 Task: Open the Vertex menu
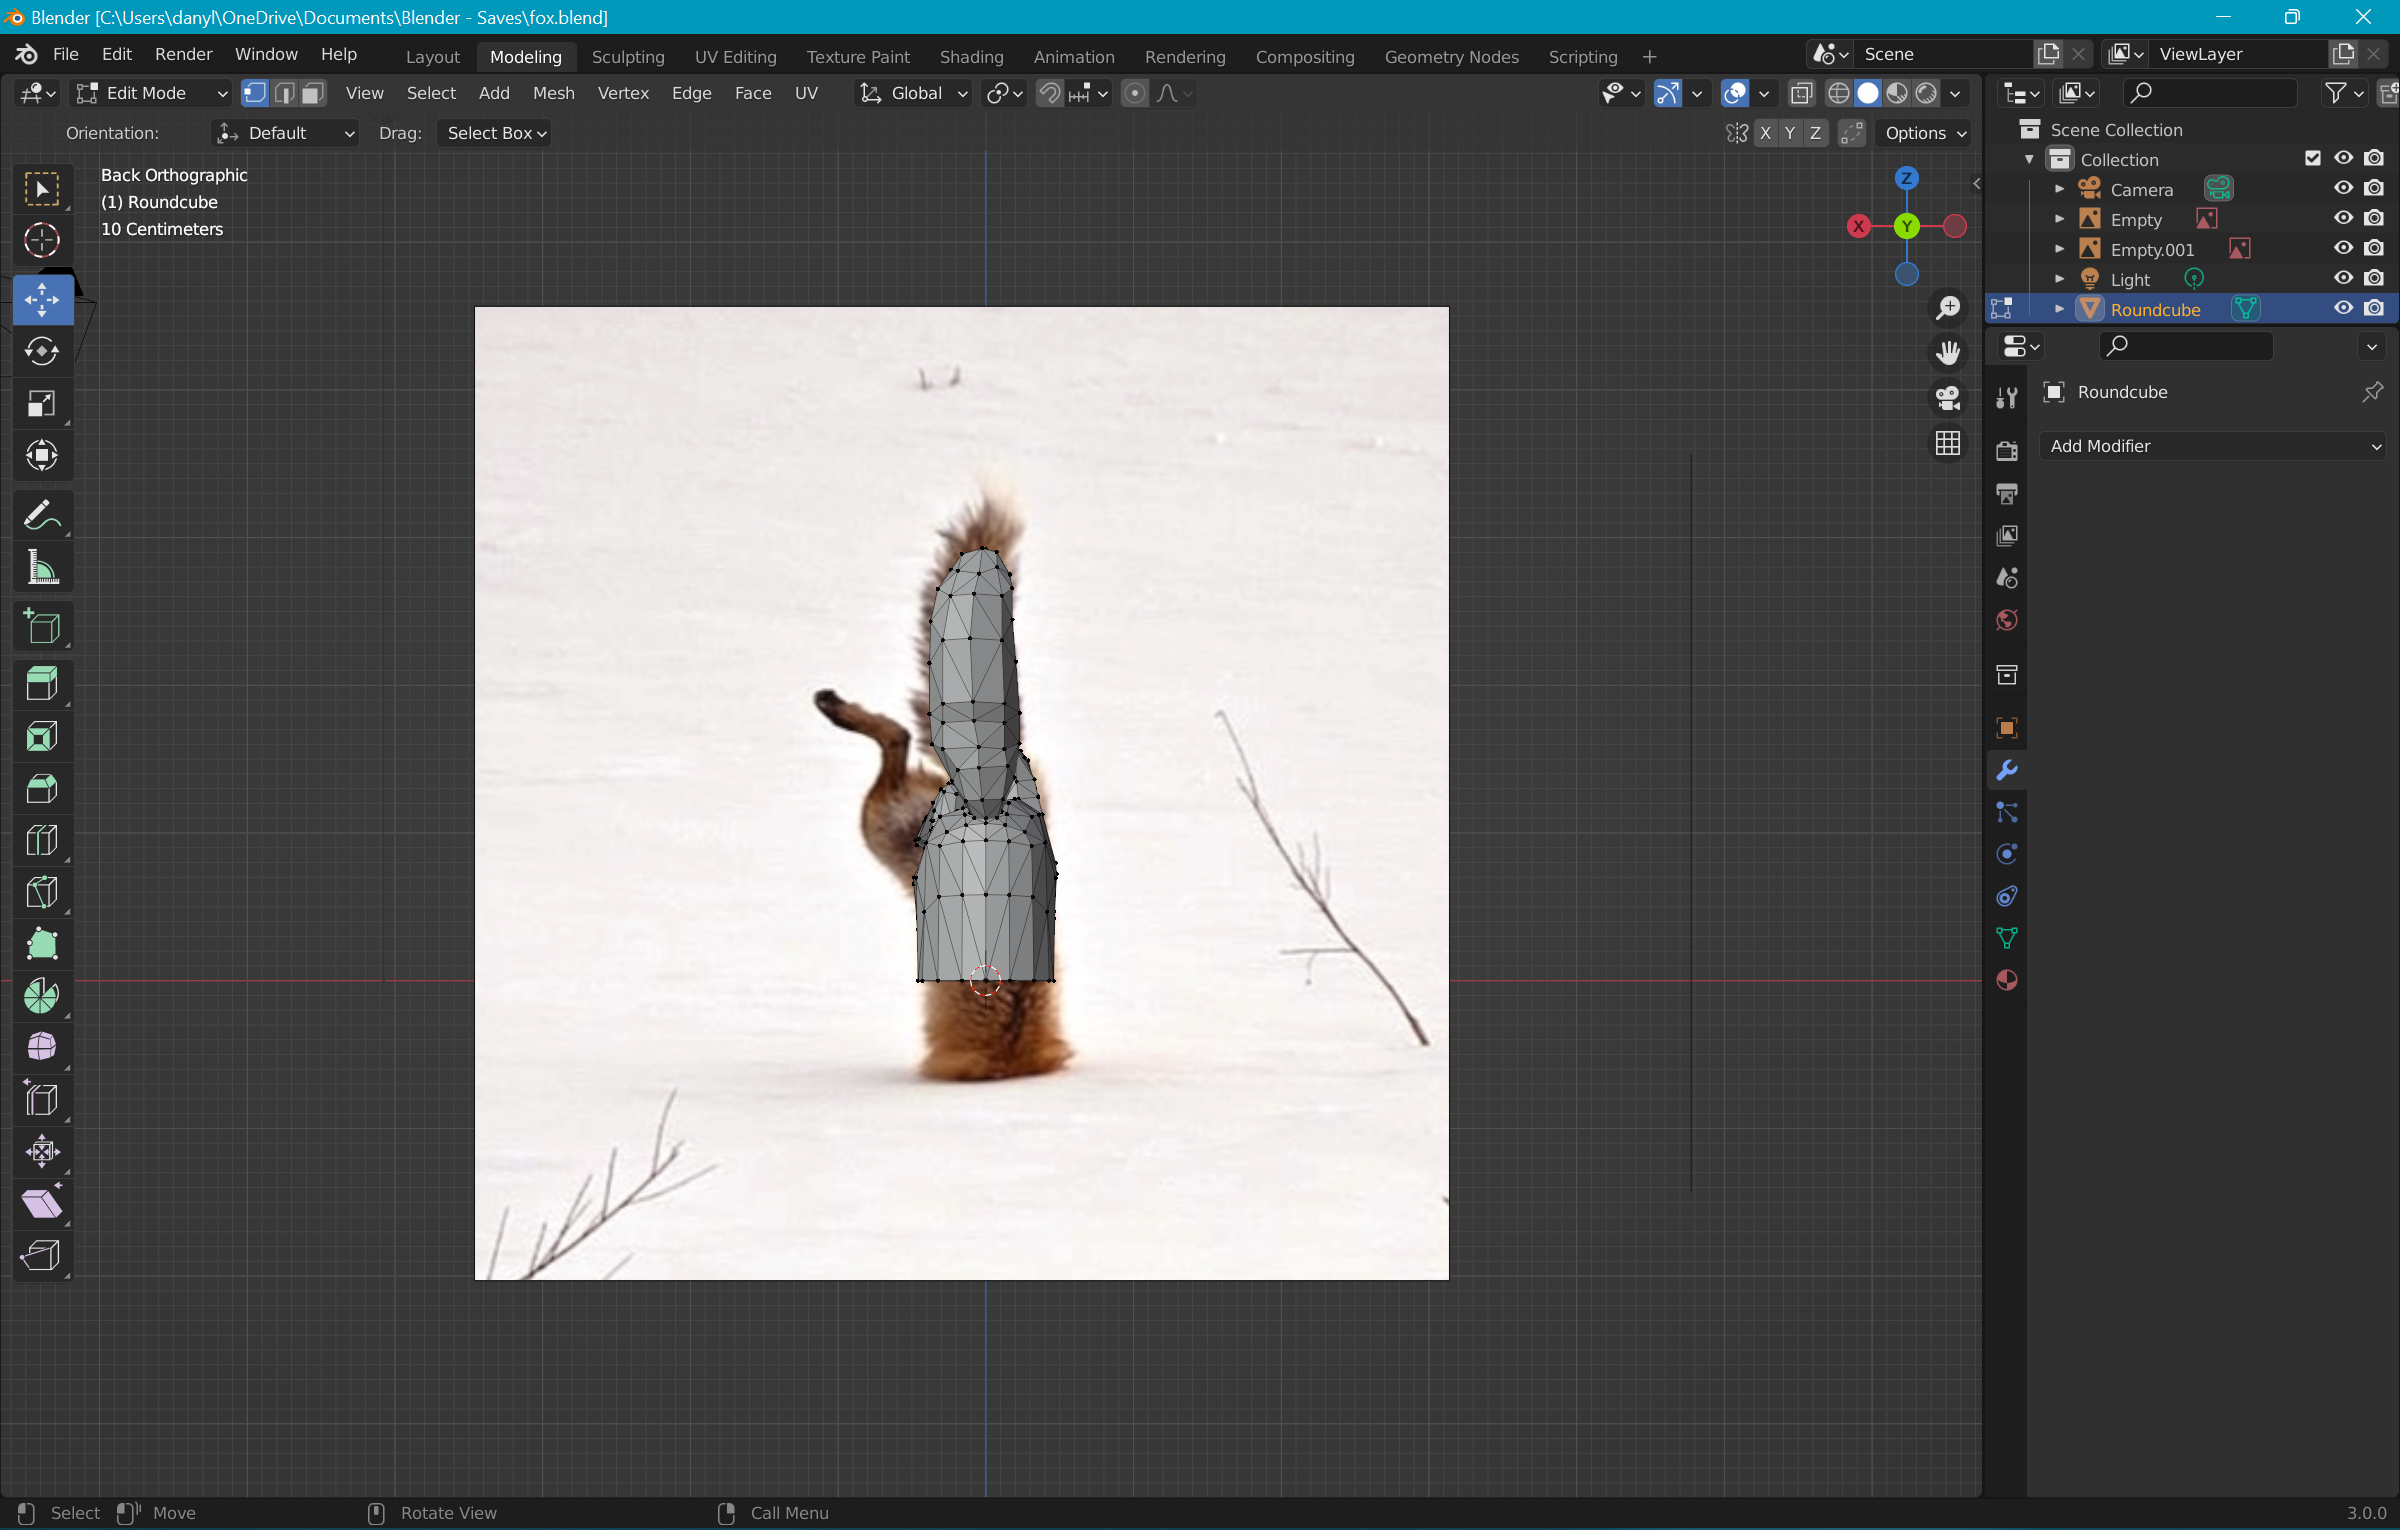pos(623,93)
